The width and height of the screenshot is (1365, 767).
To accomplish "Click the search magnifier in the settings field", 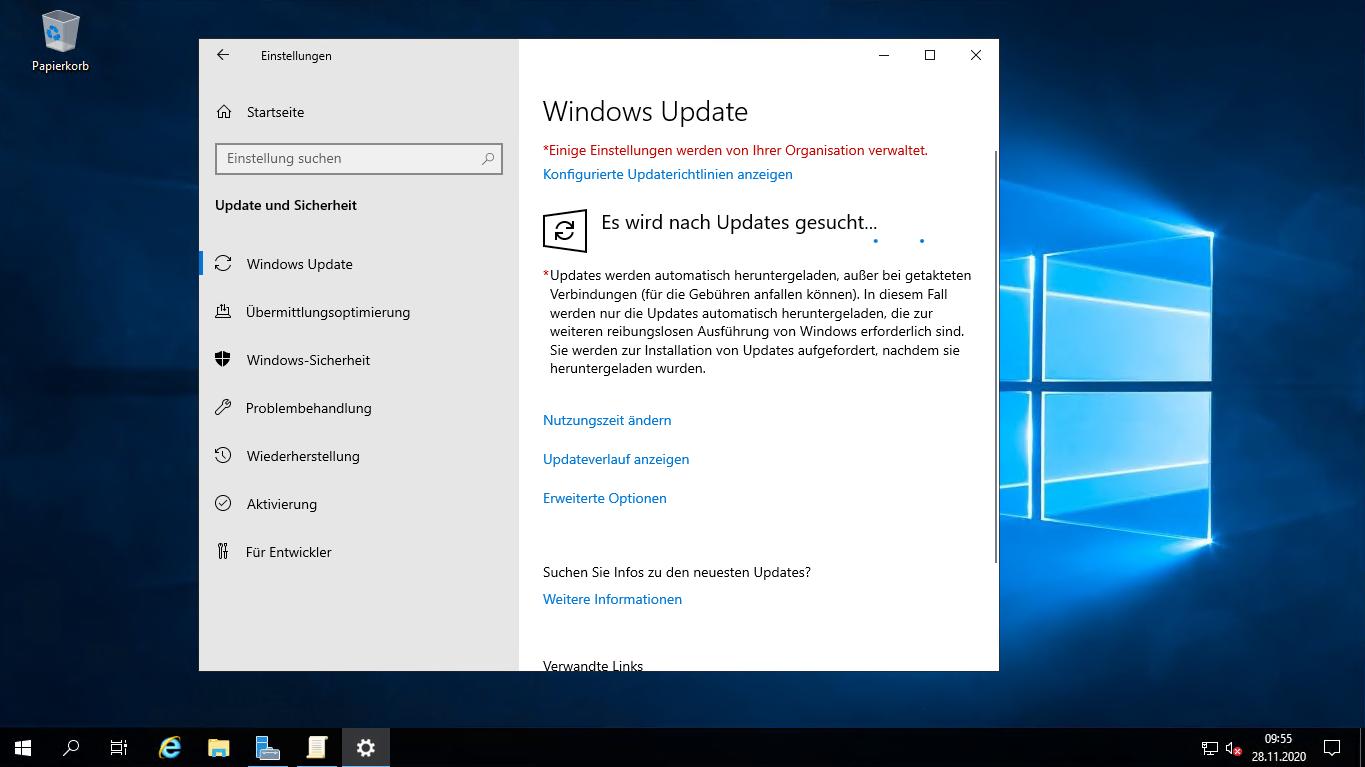I will point(488,158).
